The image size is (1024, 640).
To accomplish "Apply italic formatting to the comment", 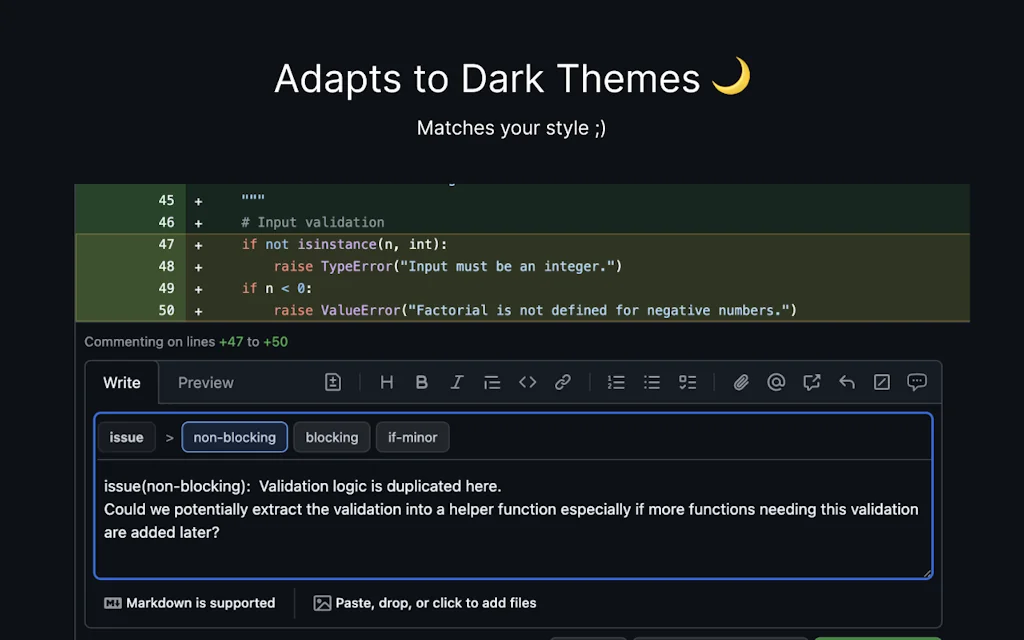I will tap(457, 382).
